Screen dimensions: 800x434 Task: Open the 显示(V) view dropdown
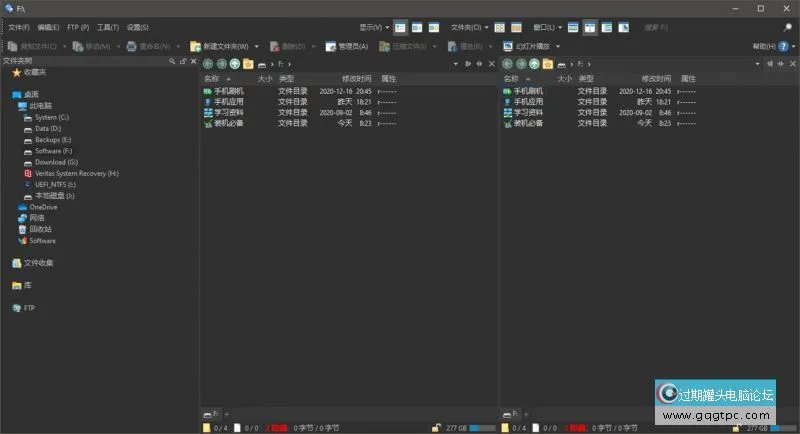374,27
